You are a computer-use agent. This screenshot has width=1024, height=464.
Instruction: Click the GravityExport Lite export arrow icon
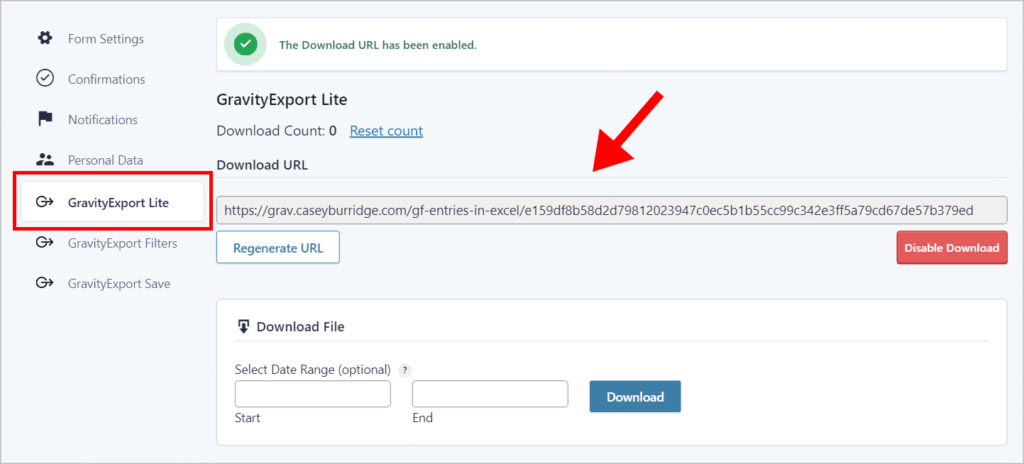pyautogui.click(x=44, y=203)
